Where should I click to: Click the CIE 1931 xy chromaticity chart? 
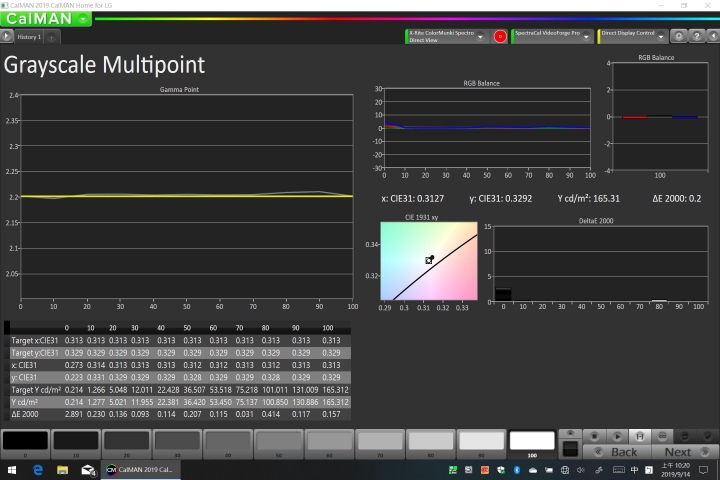point(429,261)
